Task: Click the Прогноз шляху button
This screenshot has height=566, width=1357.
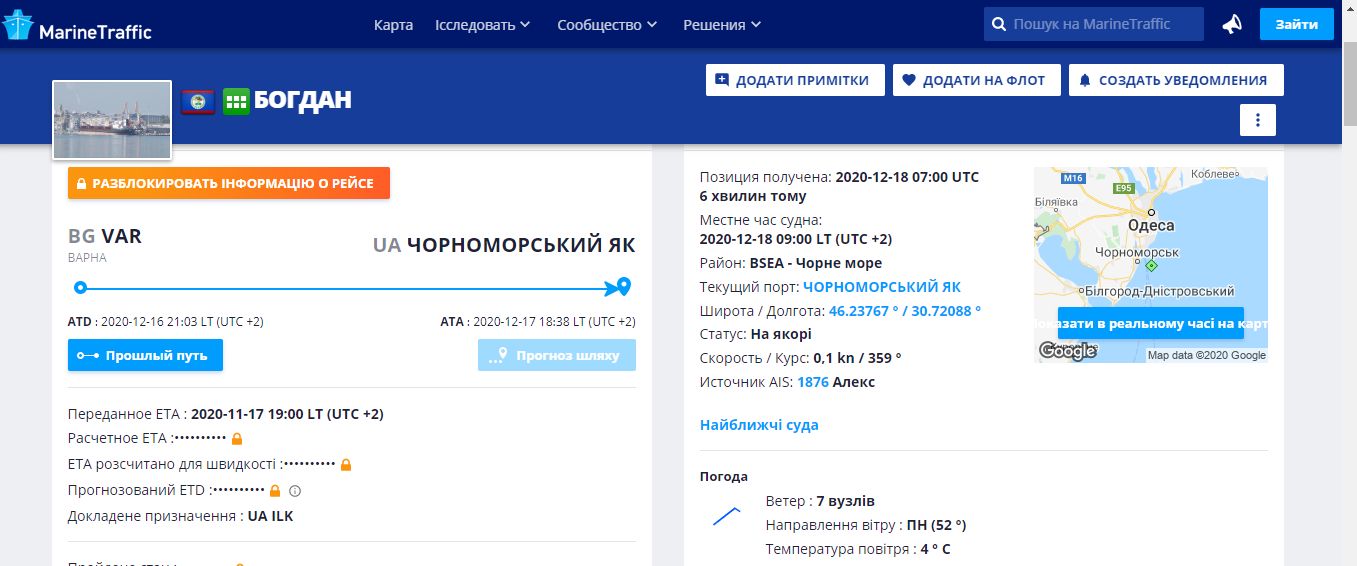Action: (x=557, y=355)
